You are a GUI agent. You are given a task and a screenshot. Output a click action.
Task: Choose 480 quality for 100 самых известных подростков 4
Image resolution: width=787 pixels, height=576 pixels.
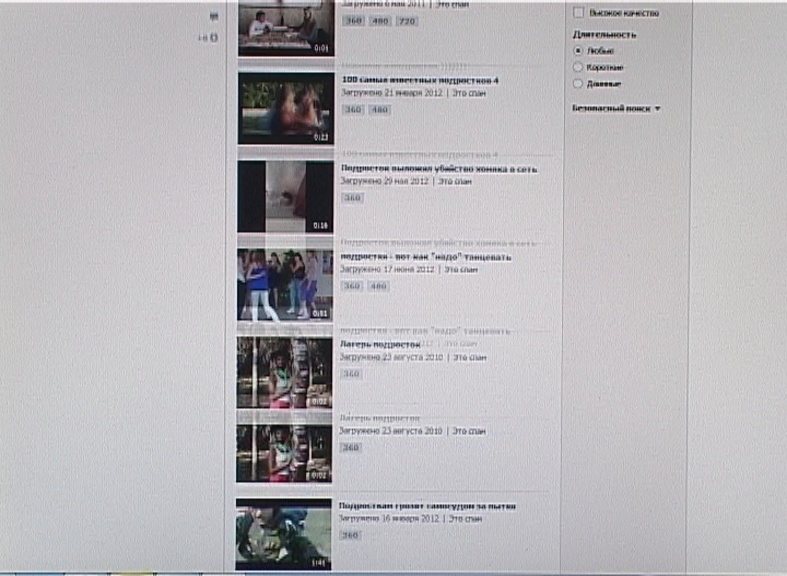coord(379,109)
